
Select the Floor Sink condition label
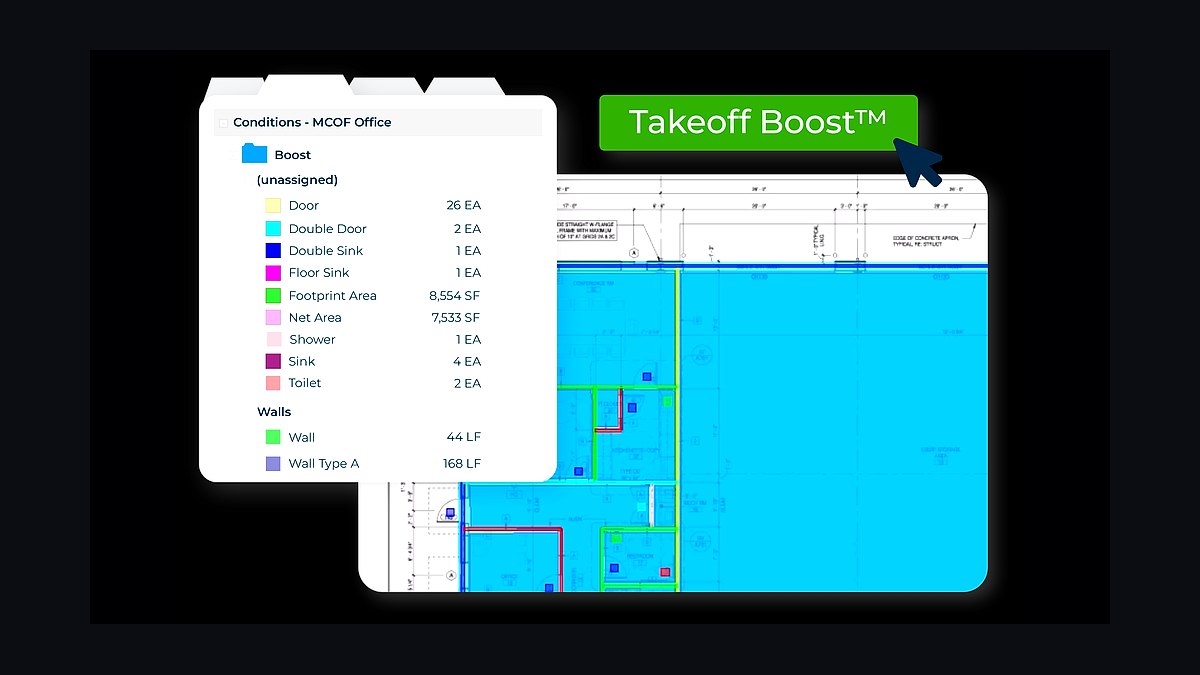pos(319,272)
